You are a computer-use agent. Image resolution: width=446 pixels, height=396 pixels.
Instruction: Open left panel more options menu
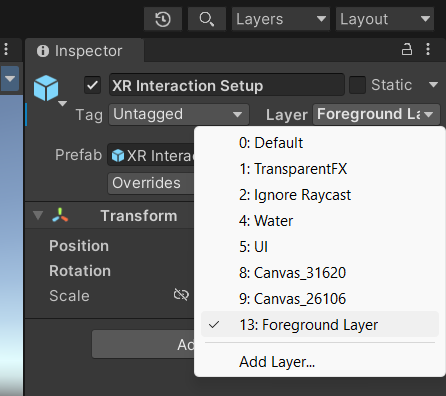click(6, 49)
